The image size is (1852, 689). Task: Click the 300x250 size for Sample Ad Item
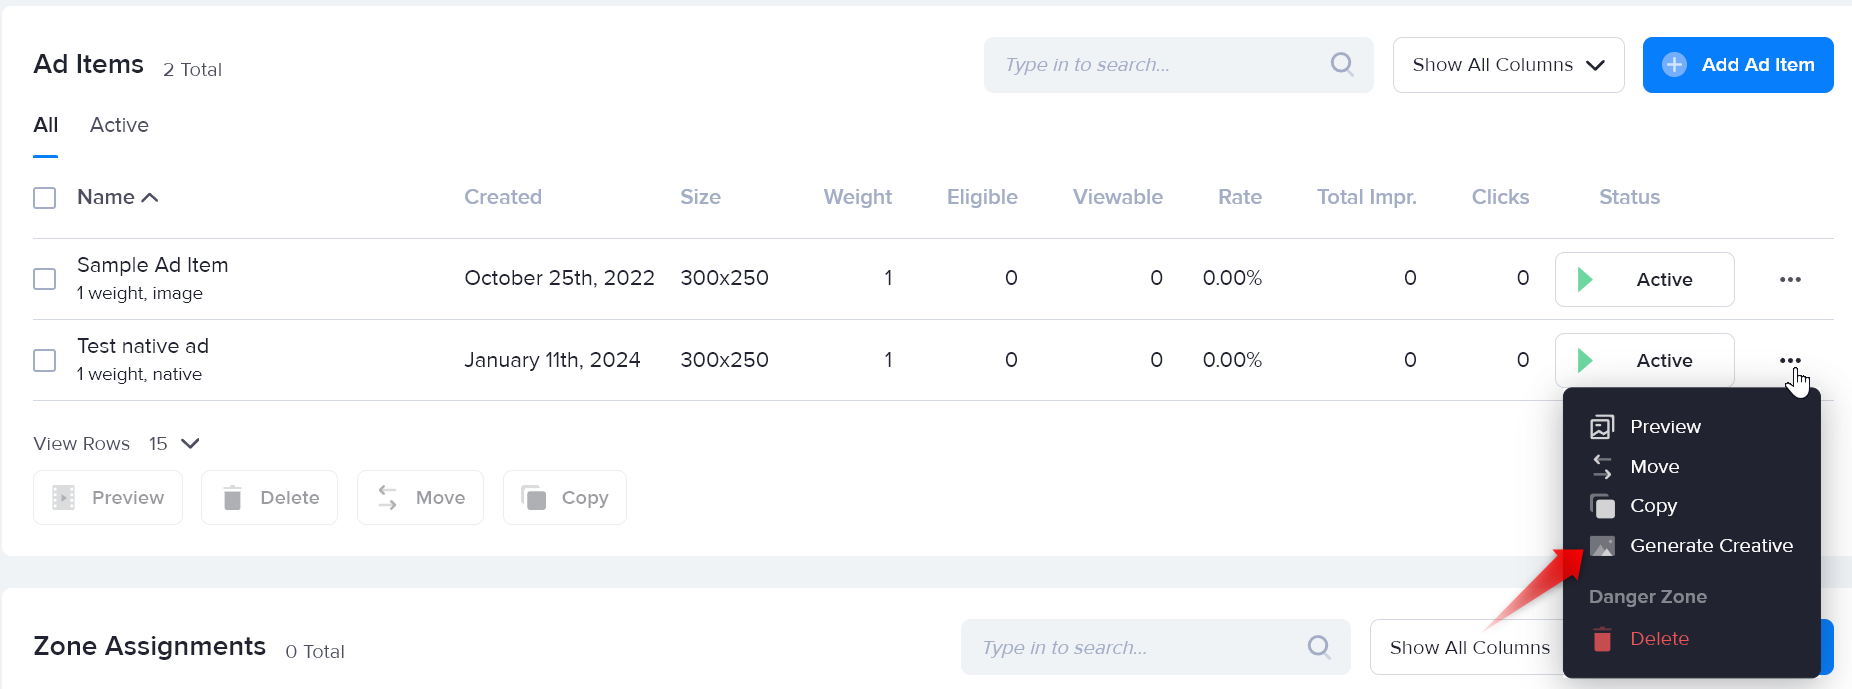(x=724, y=278)
